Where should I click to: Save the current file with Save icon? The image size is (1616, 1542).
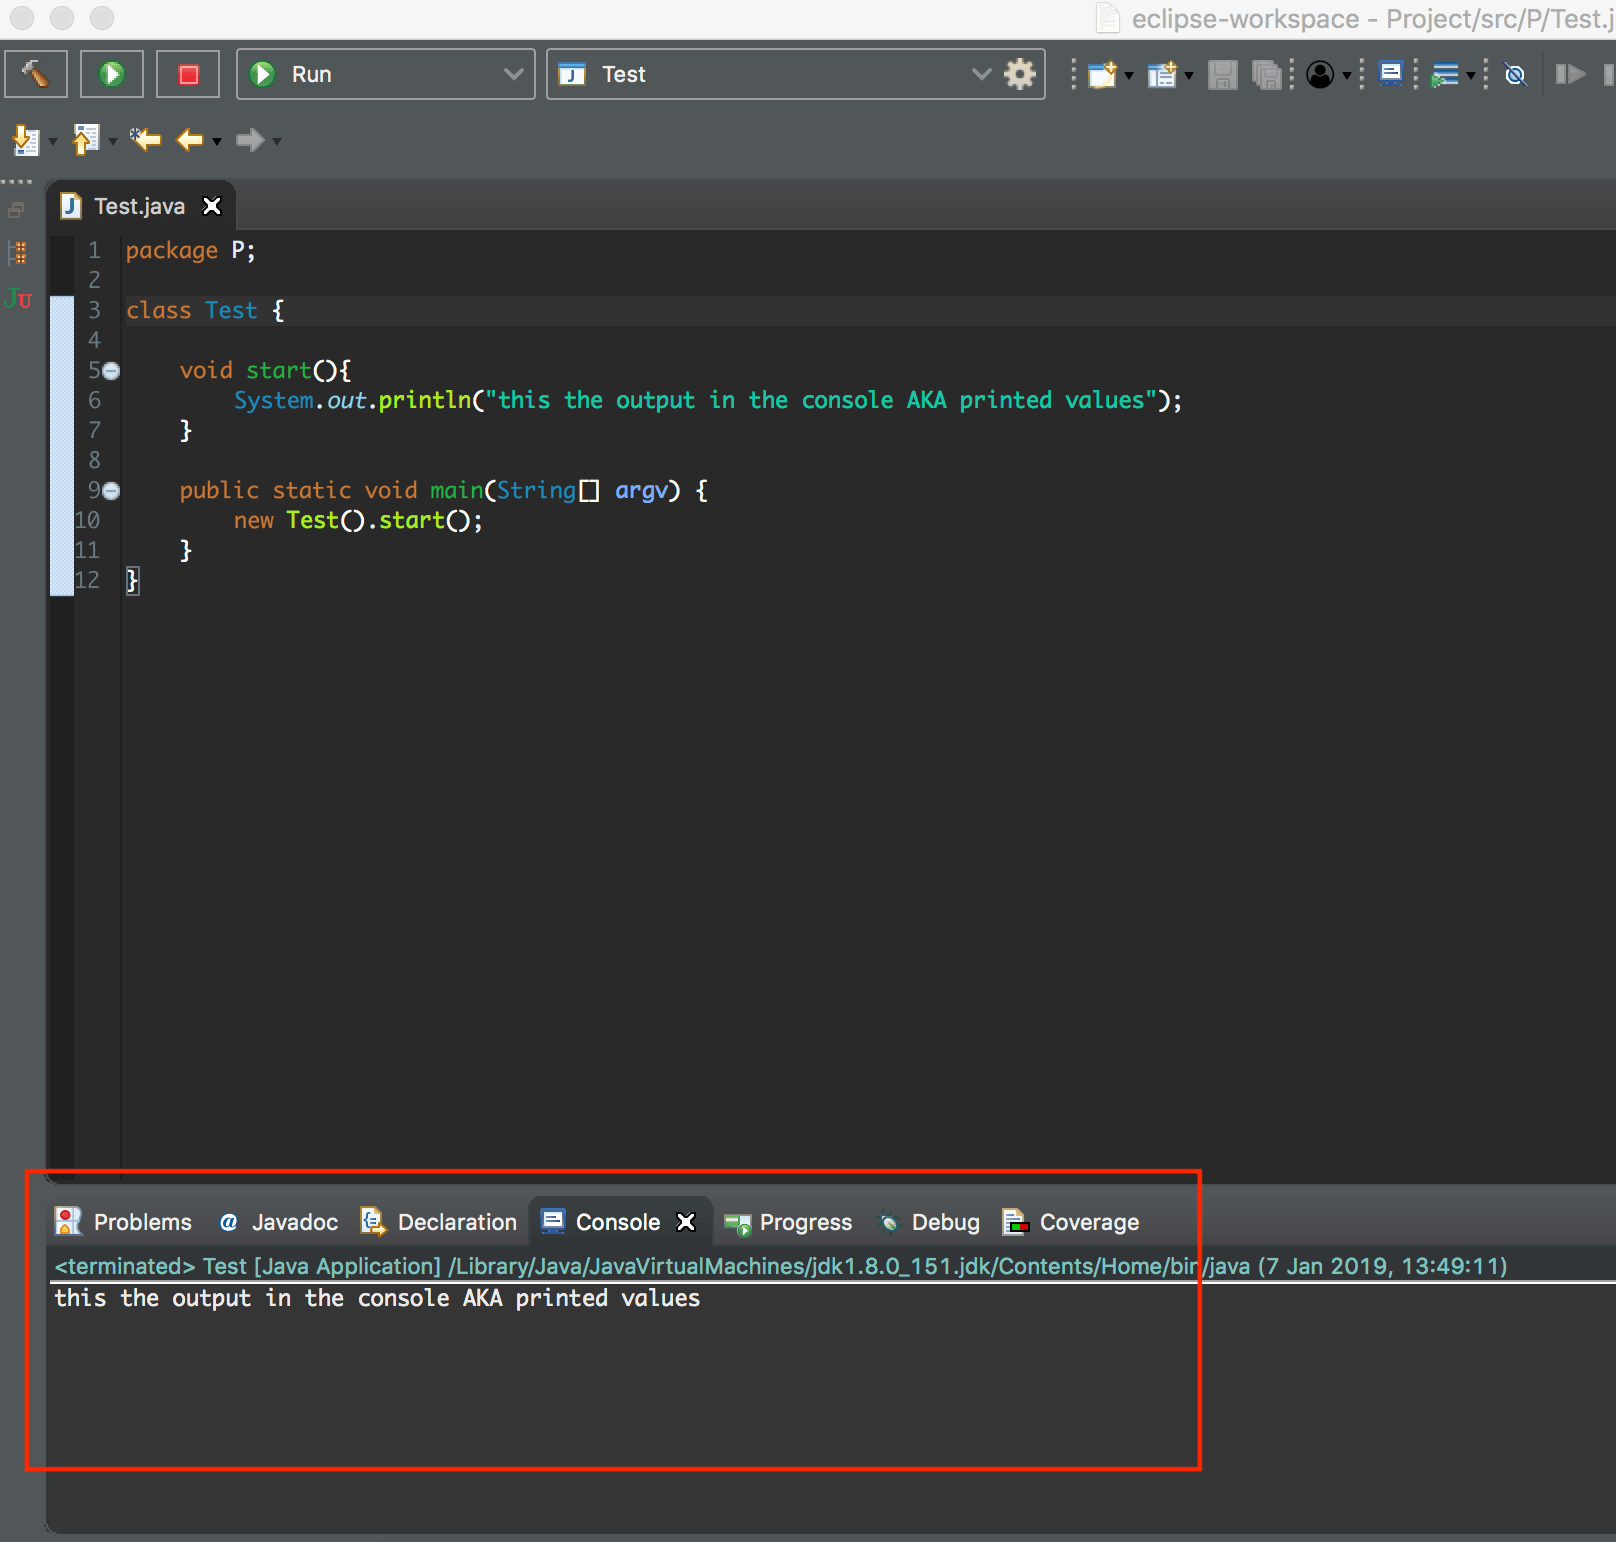(x=1221, y=74)
